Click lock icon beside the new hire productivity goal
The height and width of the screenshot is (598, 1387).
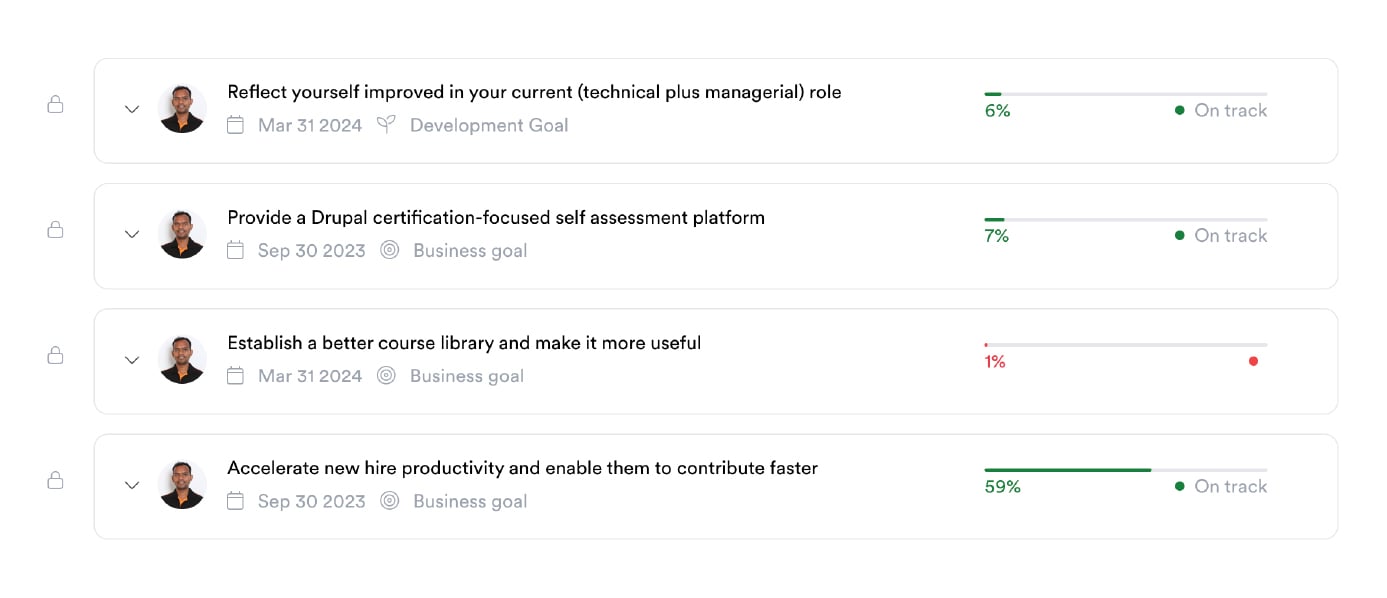56,480
